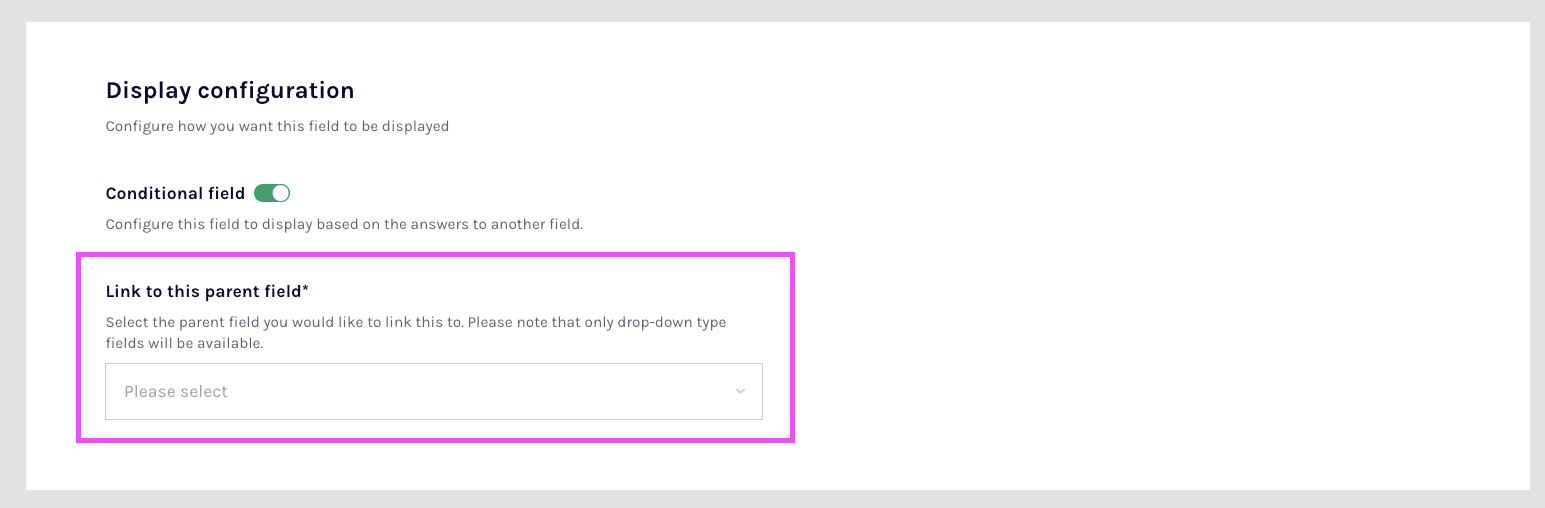This screenshot has height=508, width=1545.
Task: Click the word 'Display' in the heading
Action: (x=148, y=90)
